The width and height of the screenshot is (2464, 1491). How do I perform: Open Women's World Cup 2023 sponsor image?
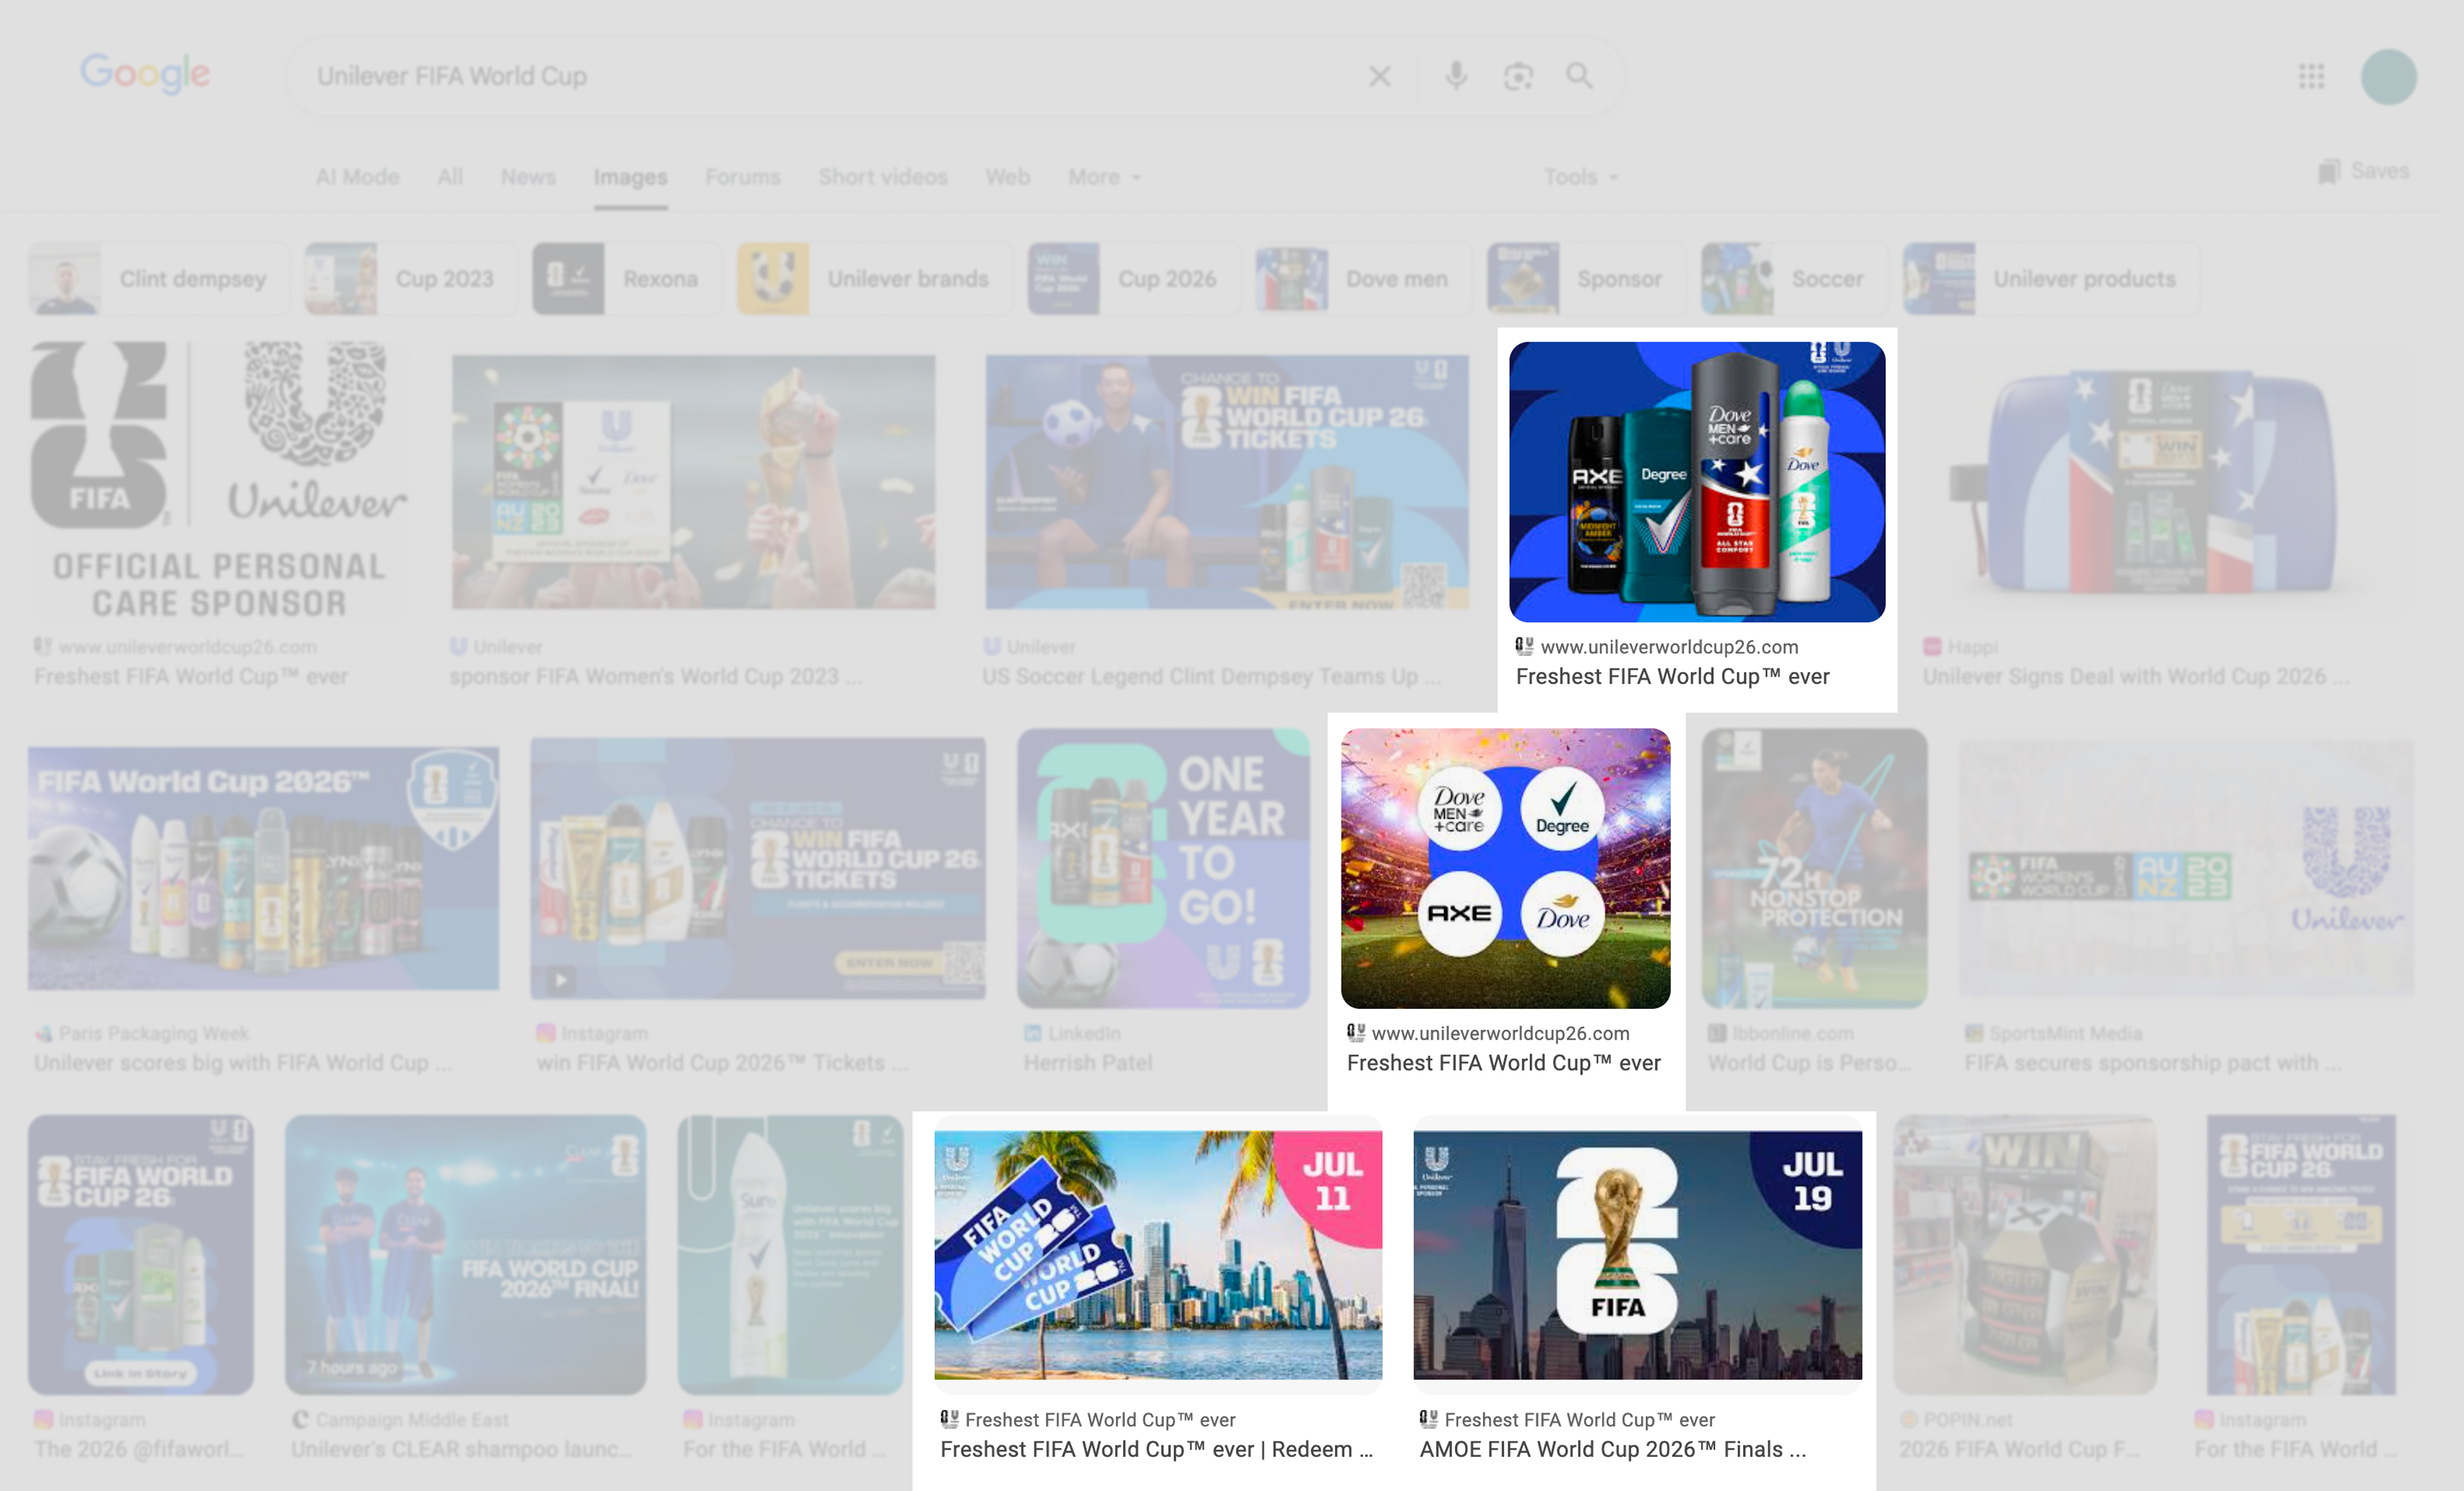point(693,482)
